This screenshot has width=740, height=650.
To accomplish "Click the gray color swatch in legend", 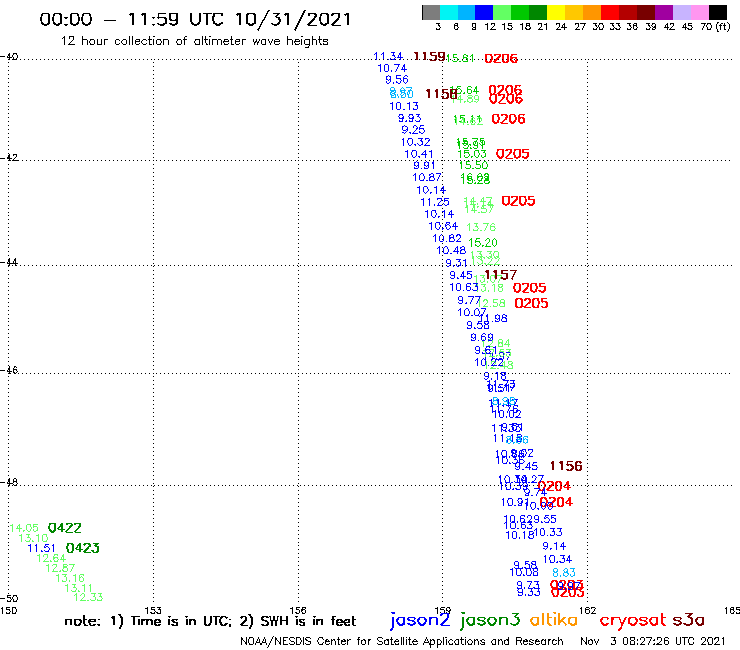I will pos(431,13).
